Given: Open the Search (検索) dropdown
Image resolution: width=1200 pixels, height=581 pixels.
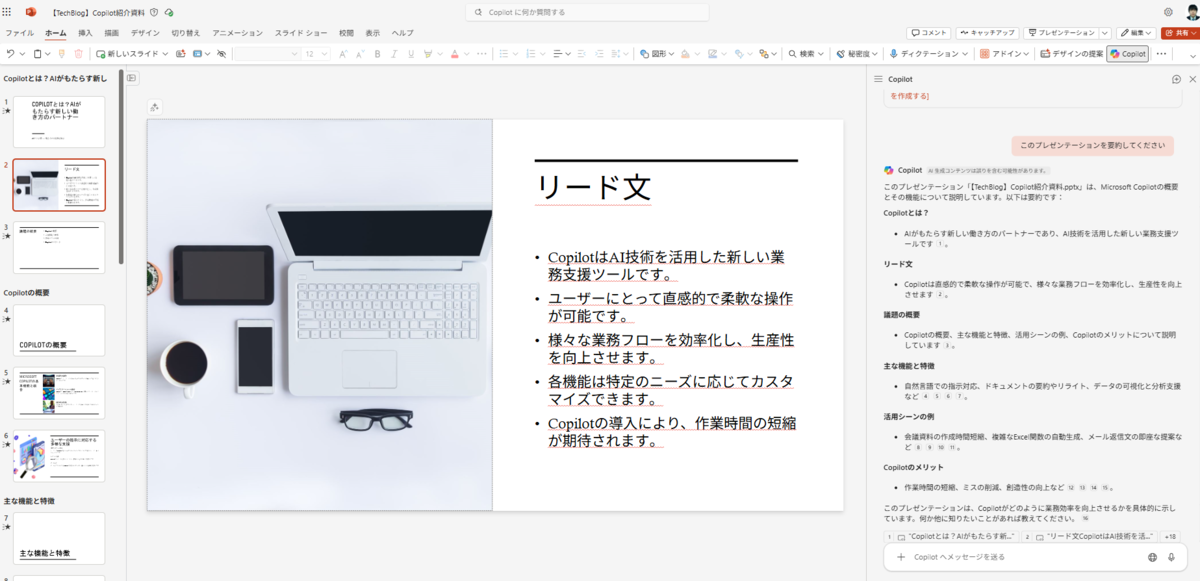Looking at the screenshot, I should coord(807,54).
